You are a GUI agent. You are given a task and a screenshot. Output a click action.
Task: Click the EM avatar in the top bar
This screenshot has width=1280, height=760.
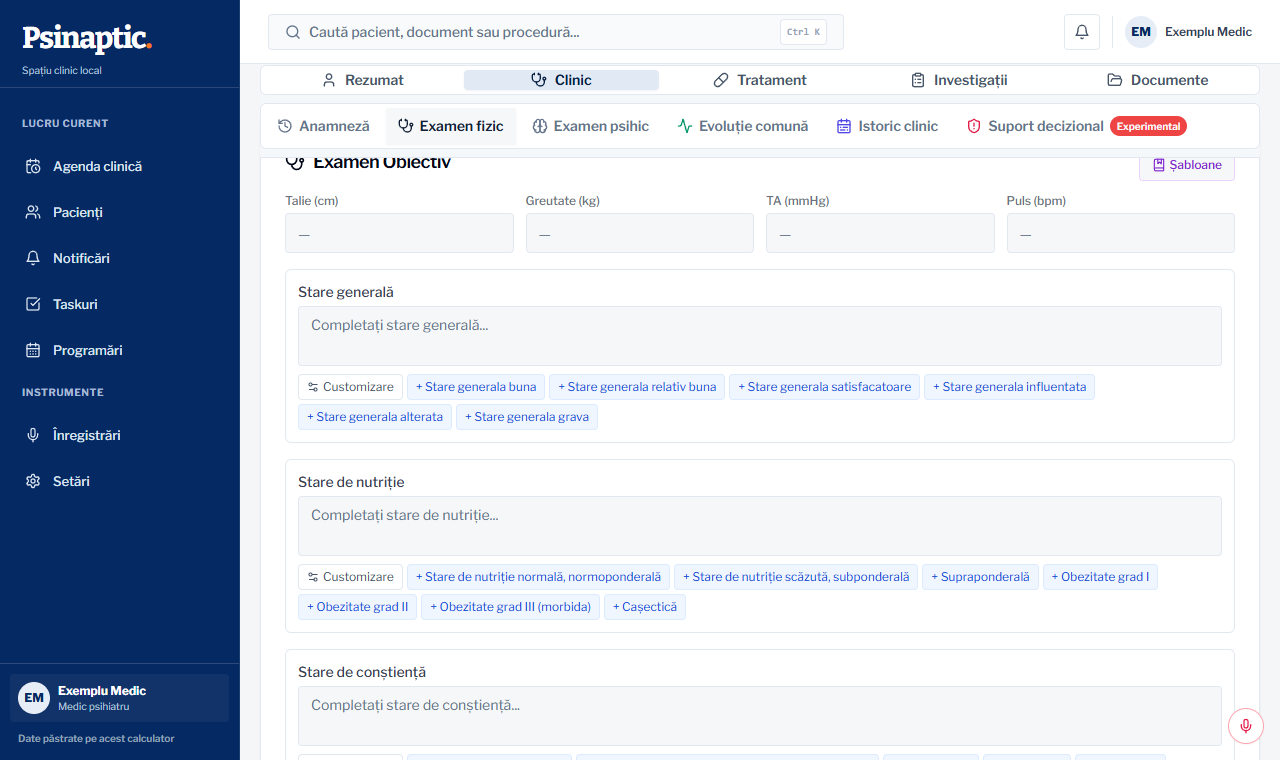[x=1141, y=32]
